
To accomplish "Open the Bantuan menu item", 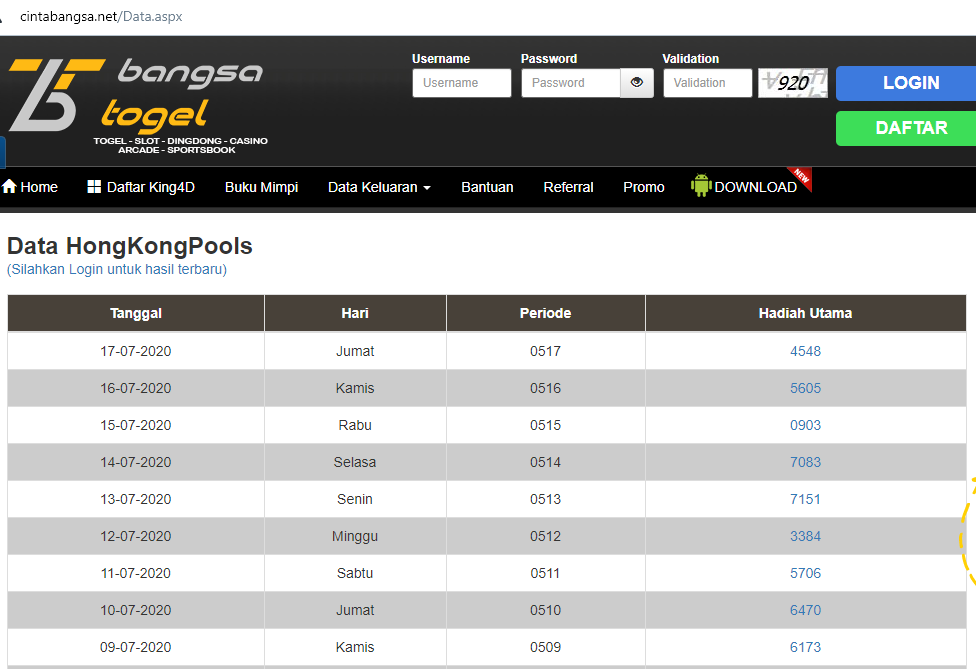I will (x=487, y=187).
